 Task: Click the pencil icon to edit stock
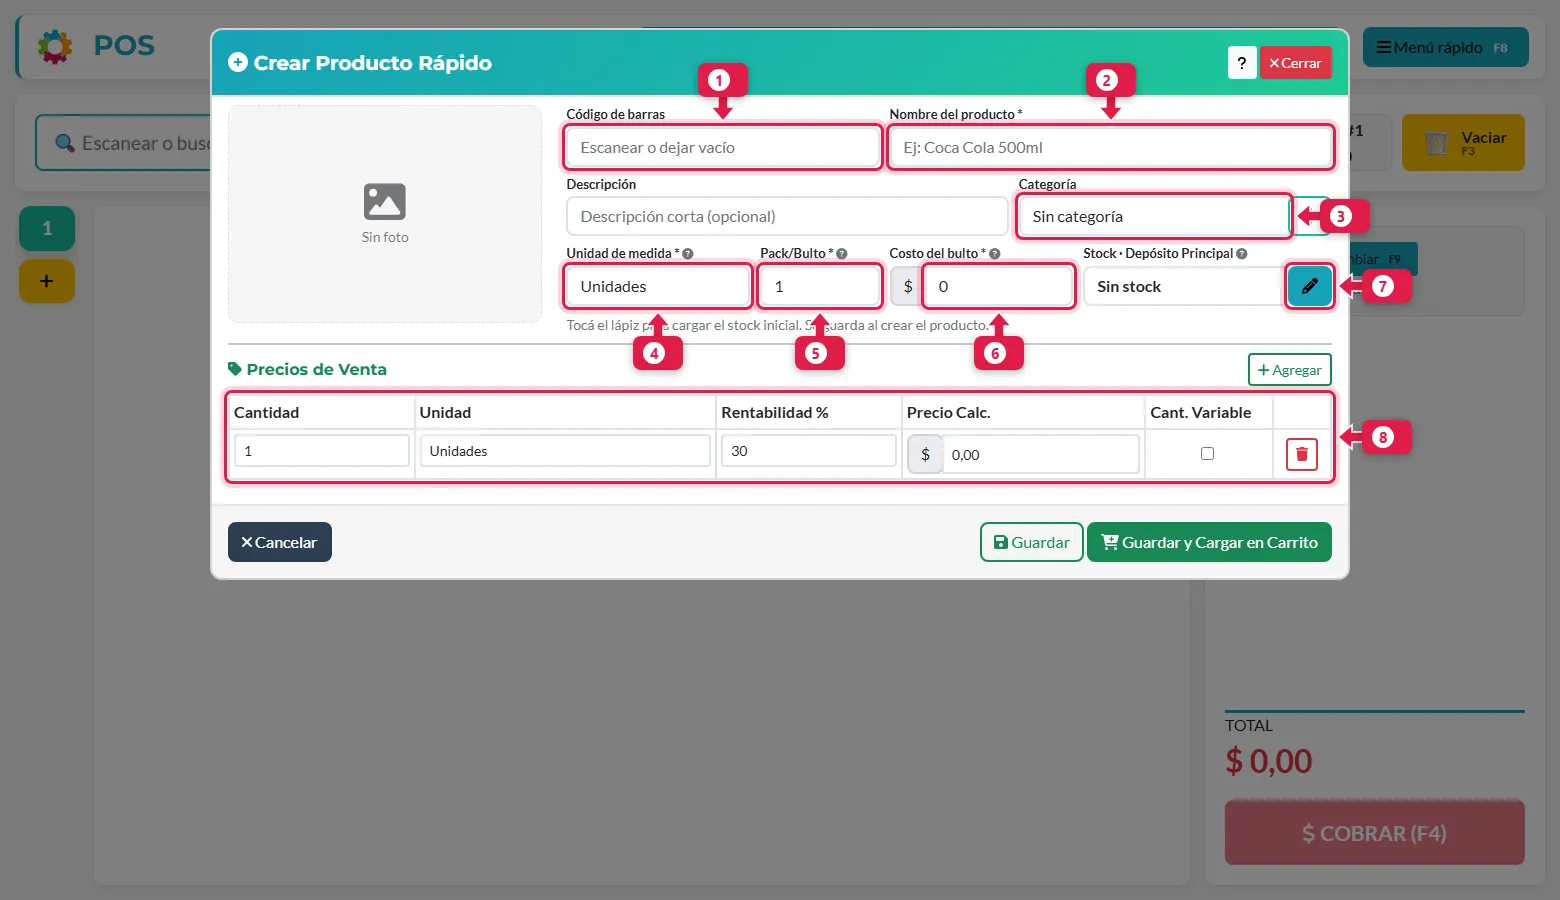(1309, 287)
